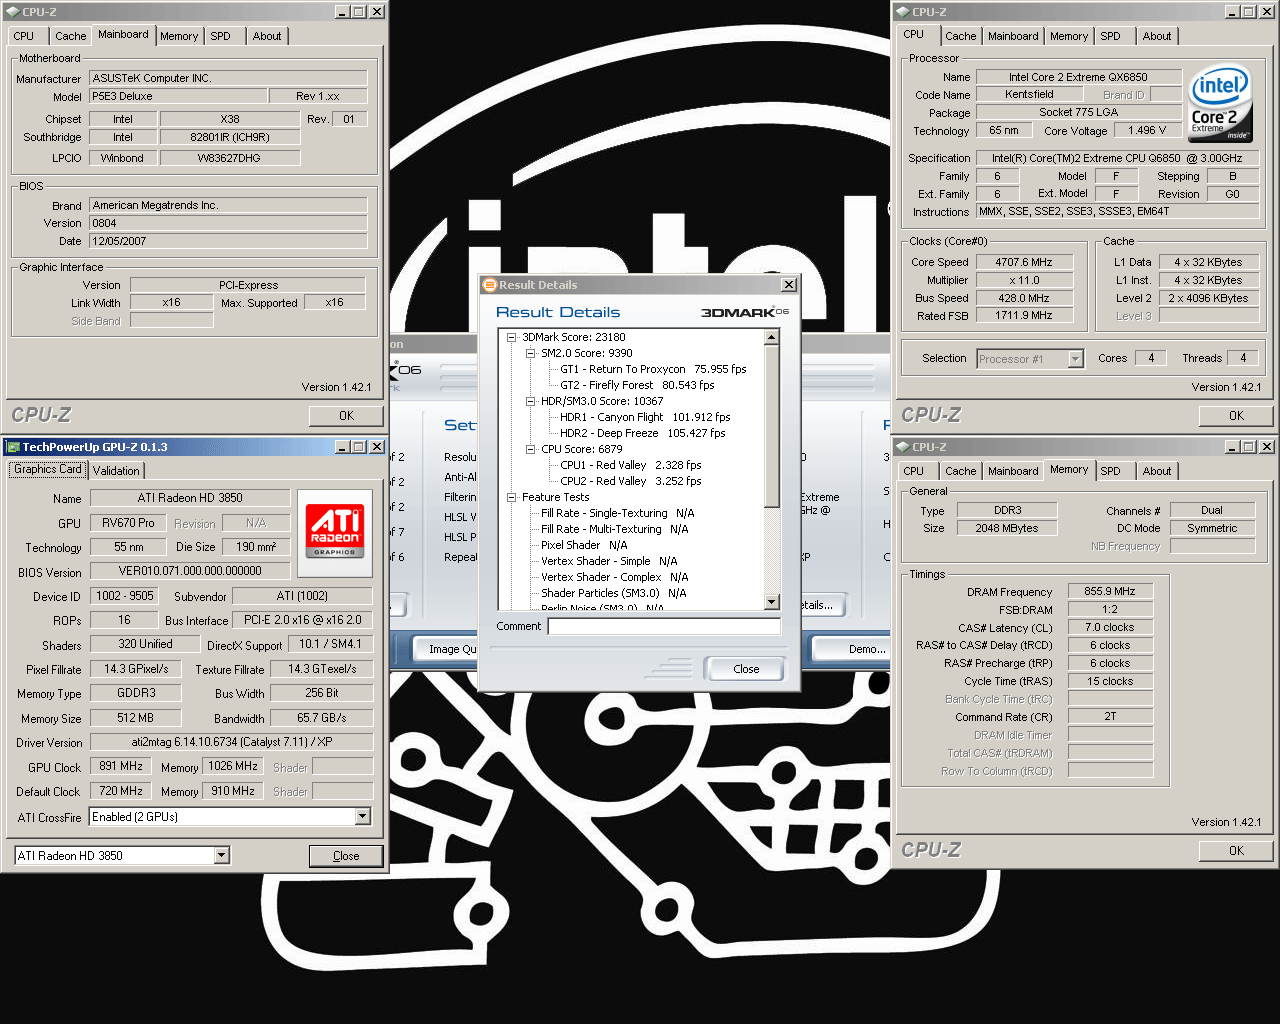
Task: Collapse the 3DMark Score tree node
Action: [x=511, y=337]
